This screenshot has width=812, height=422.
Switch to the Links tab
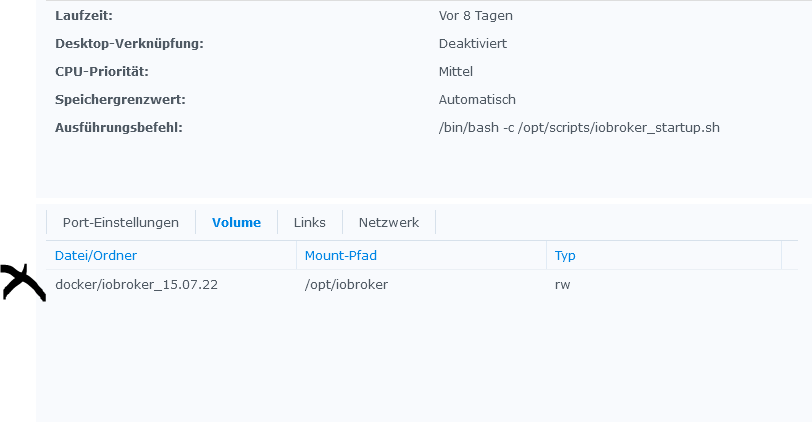click(309, 222)
